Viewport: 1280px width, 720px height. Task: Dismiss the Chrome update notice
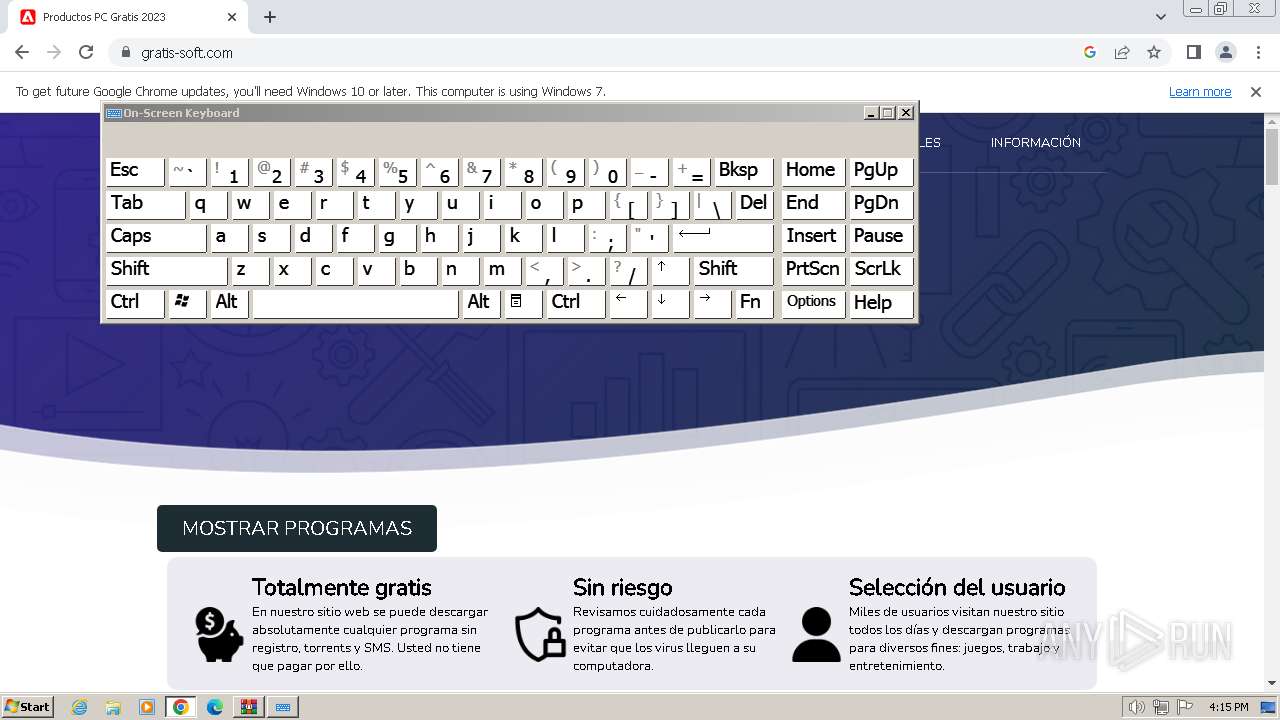click(1256, 91)
